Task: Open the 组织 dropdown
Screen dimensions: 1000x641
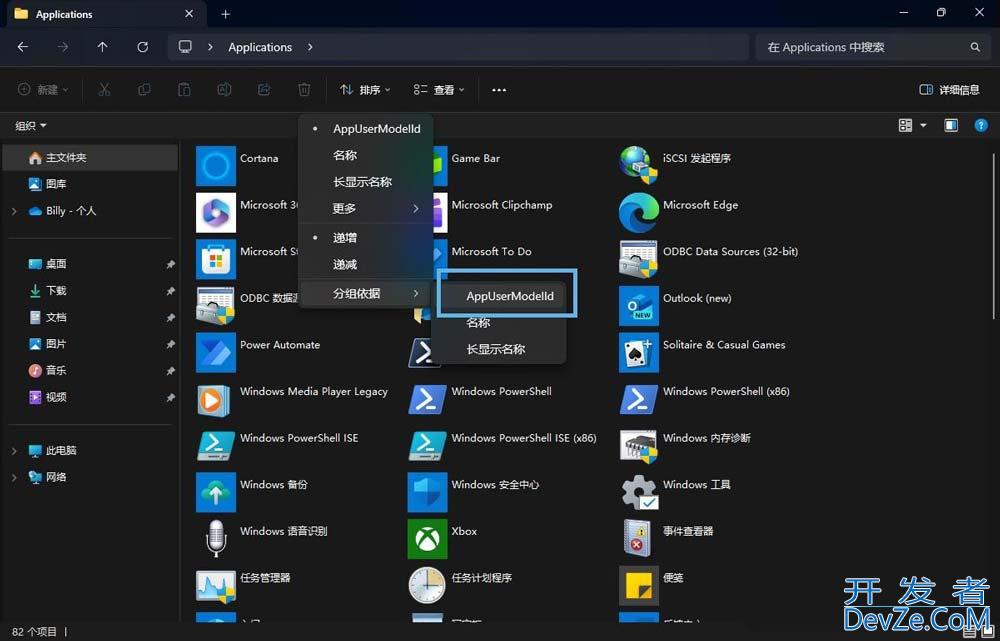Action: (31, 126)
